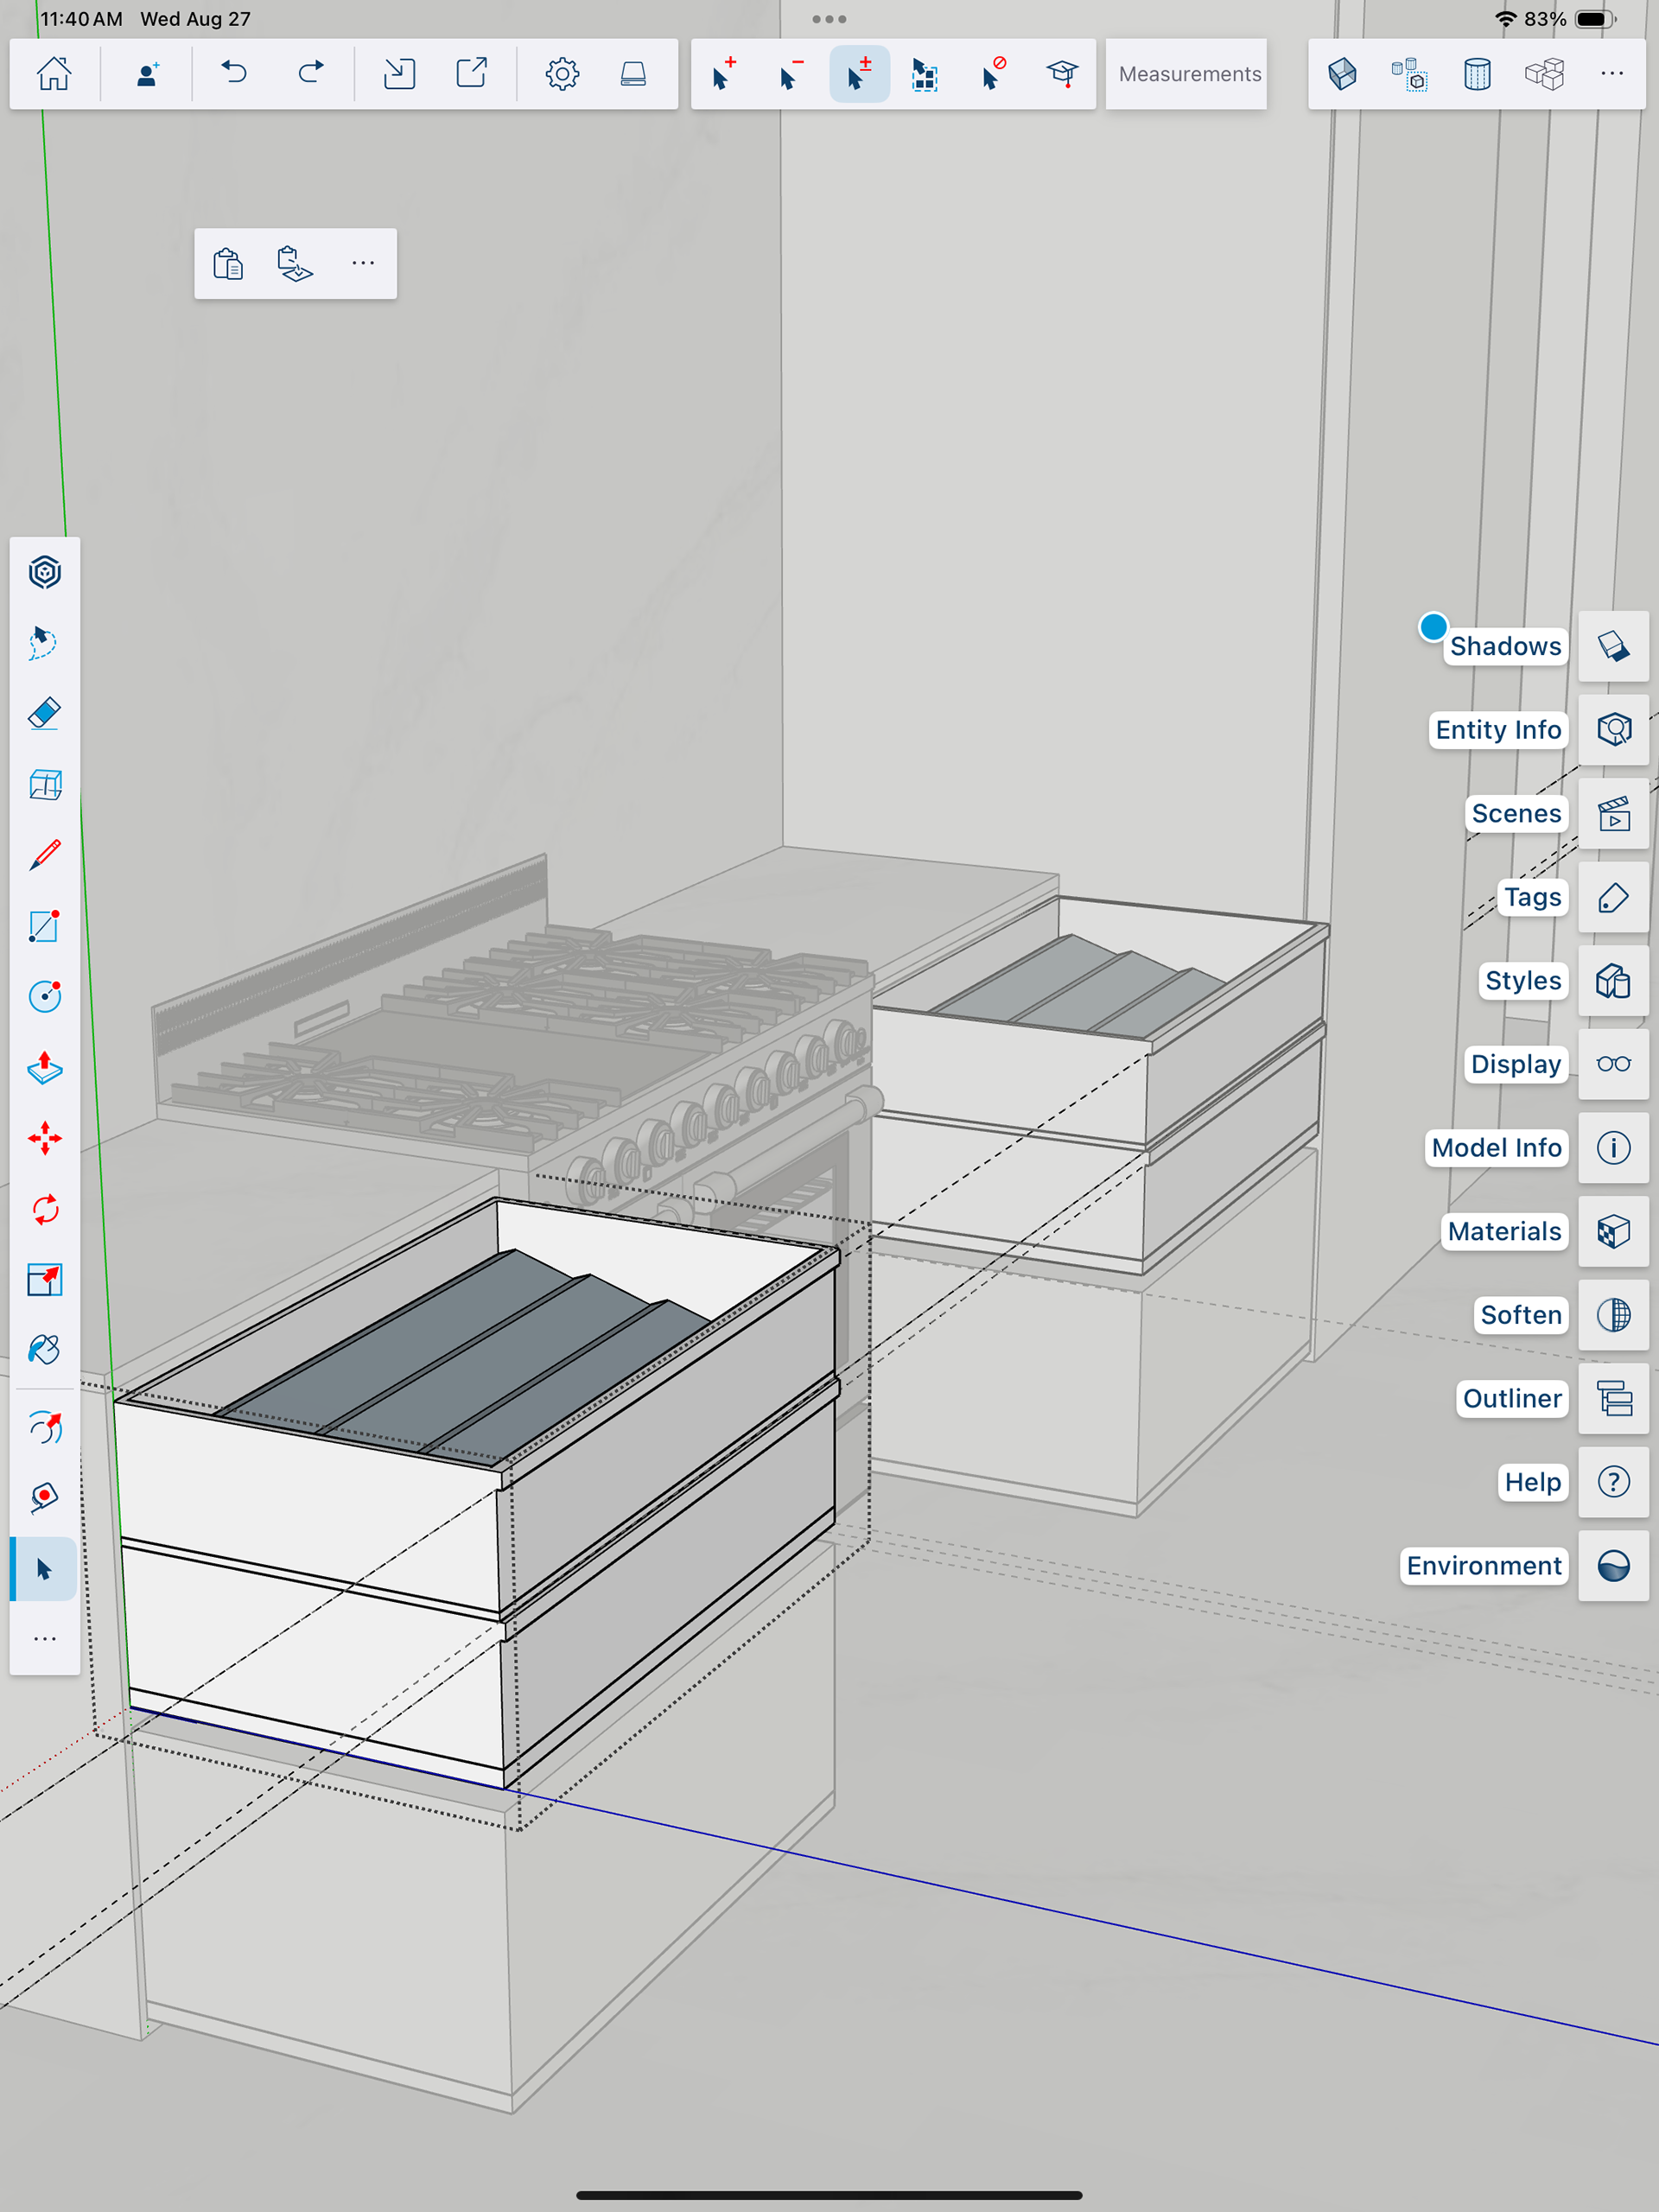Open the Outliner panel
Viewport: 1659px width, 2212px height.
pyautogui.click(x=1613, y=1398)
